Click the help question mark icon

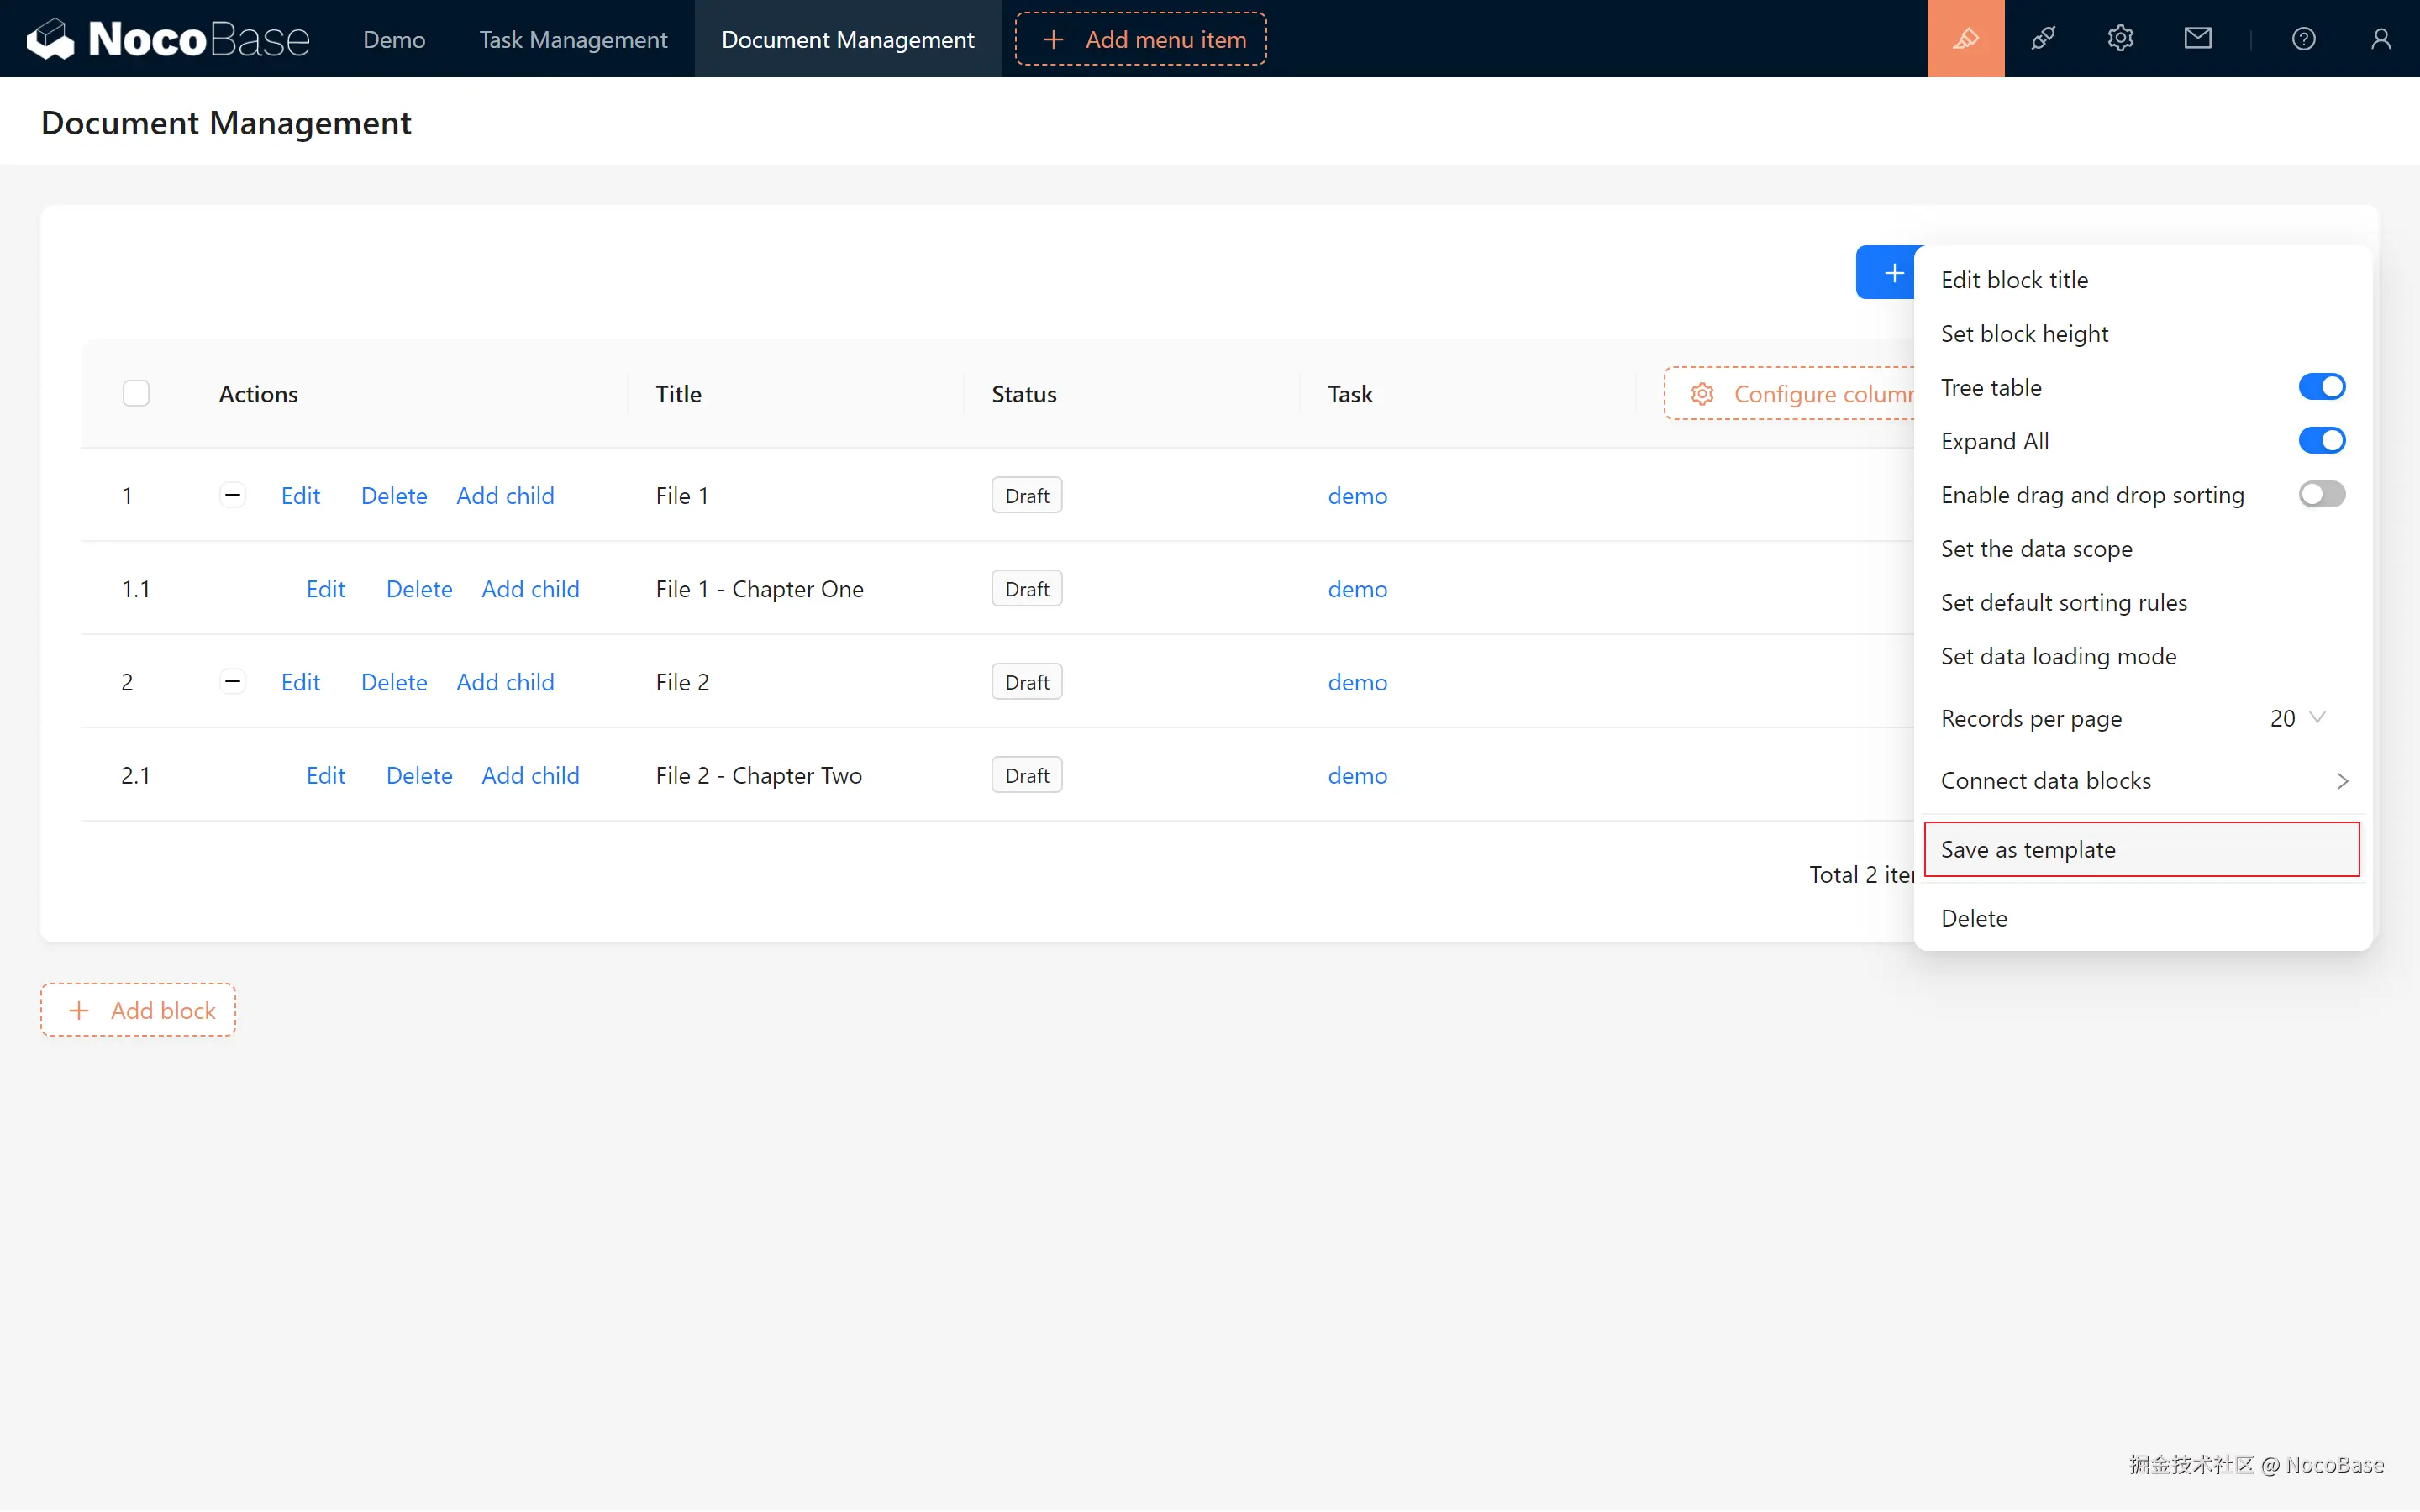(2303, 39)
